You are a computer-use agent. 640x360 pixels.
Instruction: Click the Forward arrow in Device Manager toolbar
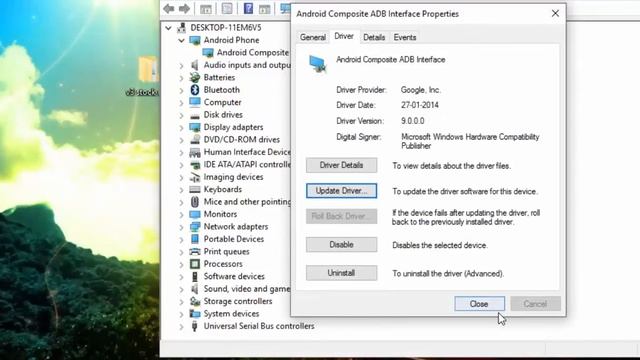(184, 9)
